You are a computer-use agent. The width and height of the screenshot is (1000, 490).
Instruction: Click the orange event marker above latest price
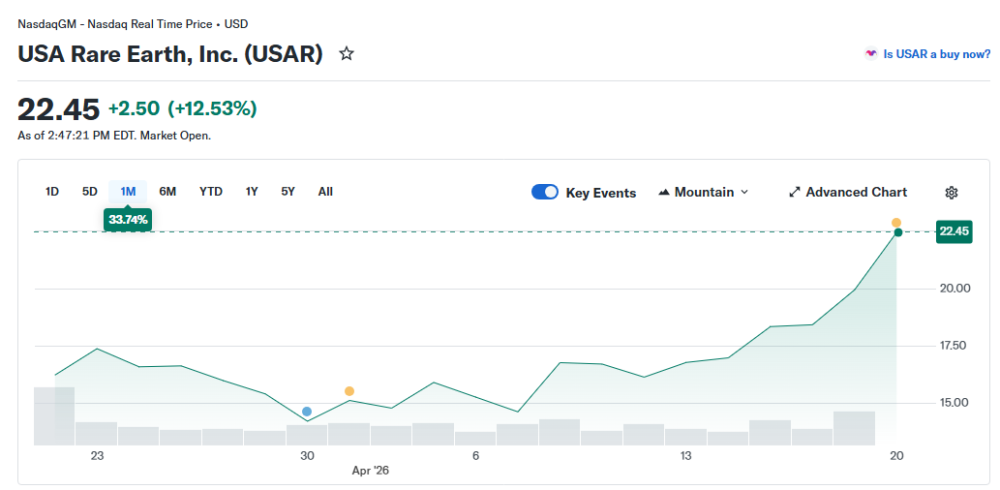[x=896, y=222]
